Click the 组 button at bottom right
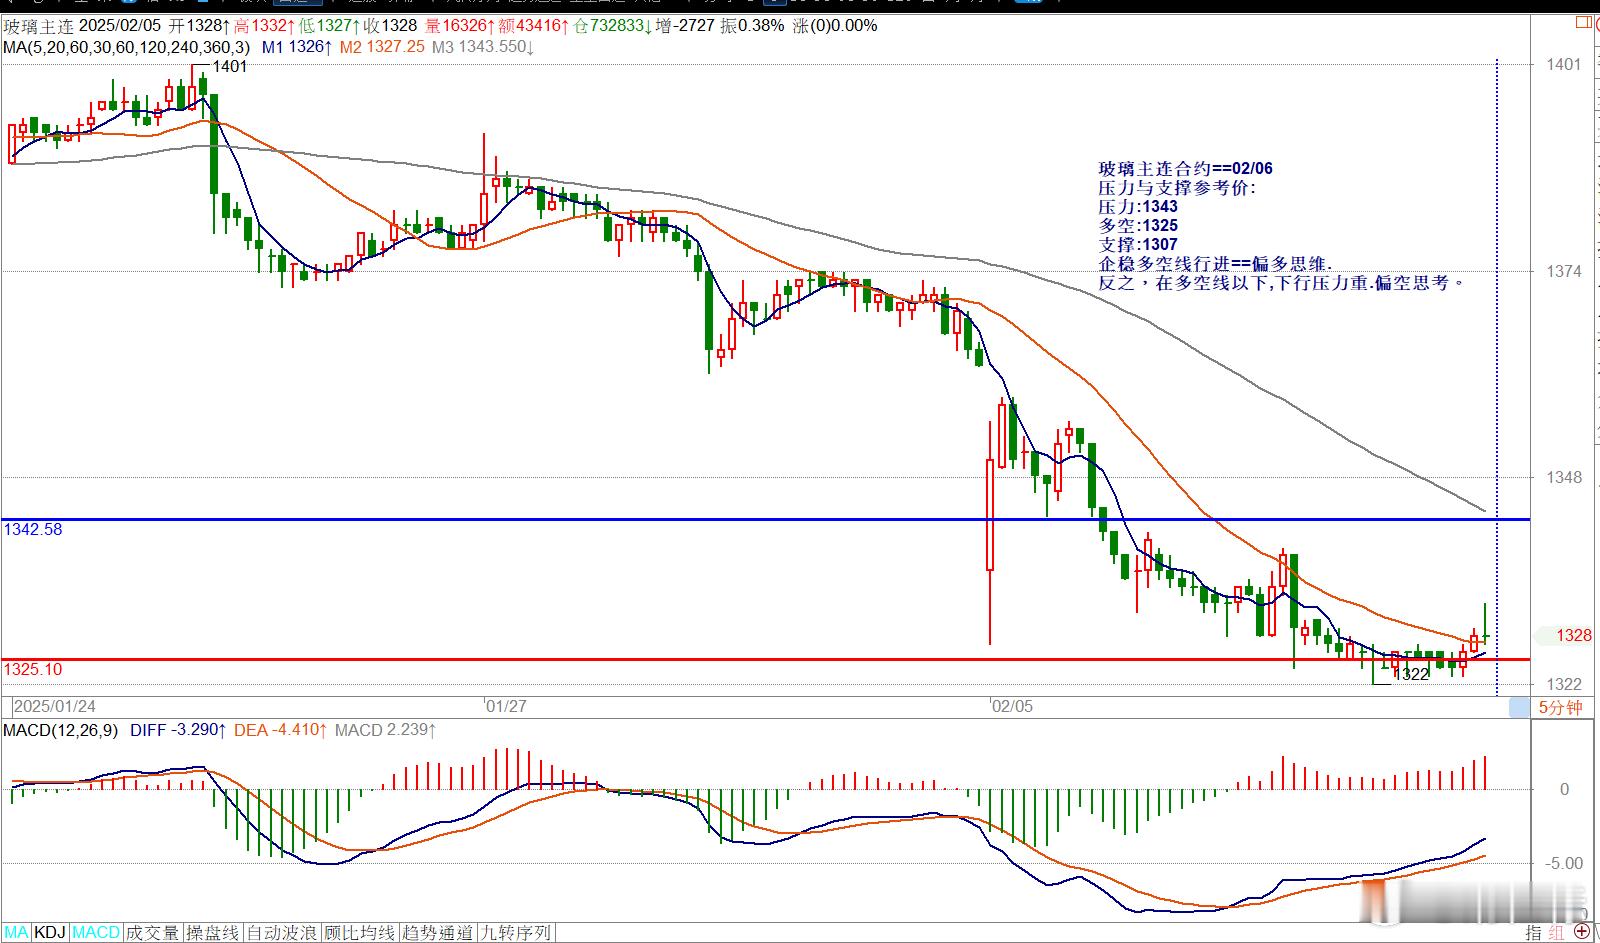The image size is (1600, 943). (1557, 932)
